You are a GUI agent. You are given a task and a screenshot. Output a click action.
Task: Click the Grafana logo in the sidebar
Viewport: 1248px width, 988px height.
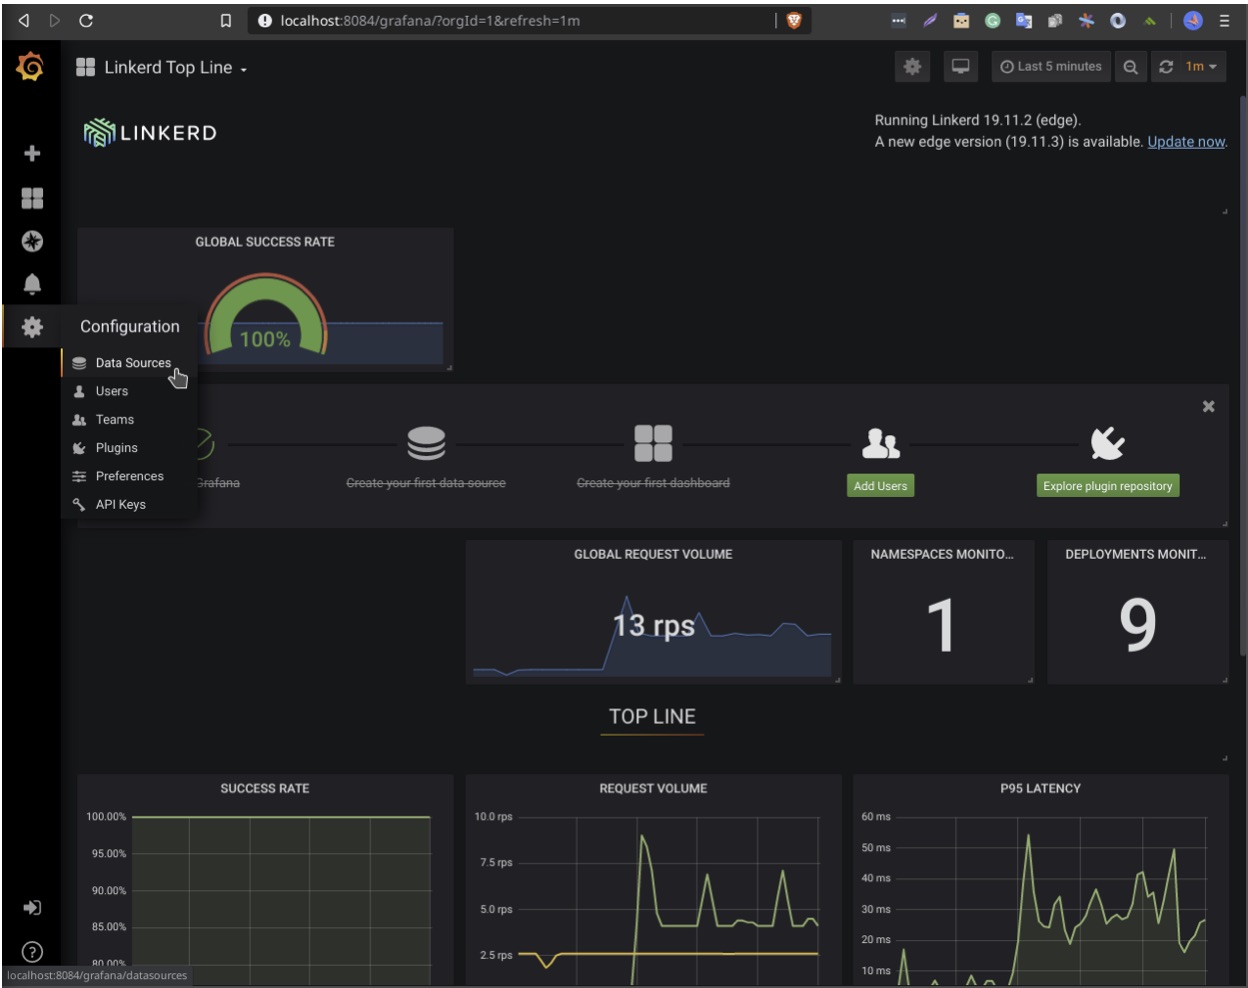pos(31,67)
